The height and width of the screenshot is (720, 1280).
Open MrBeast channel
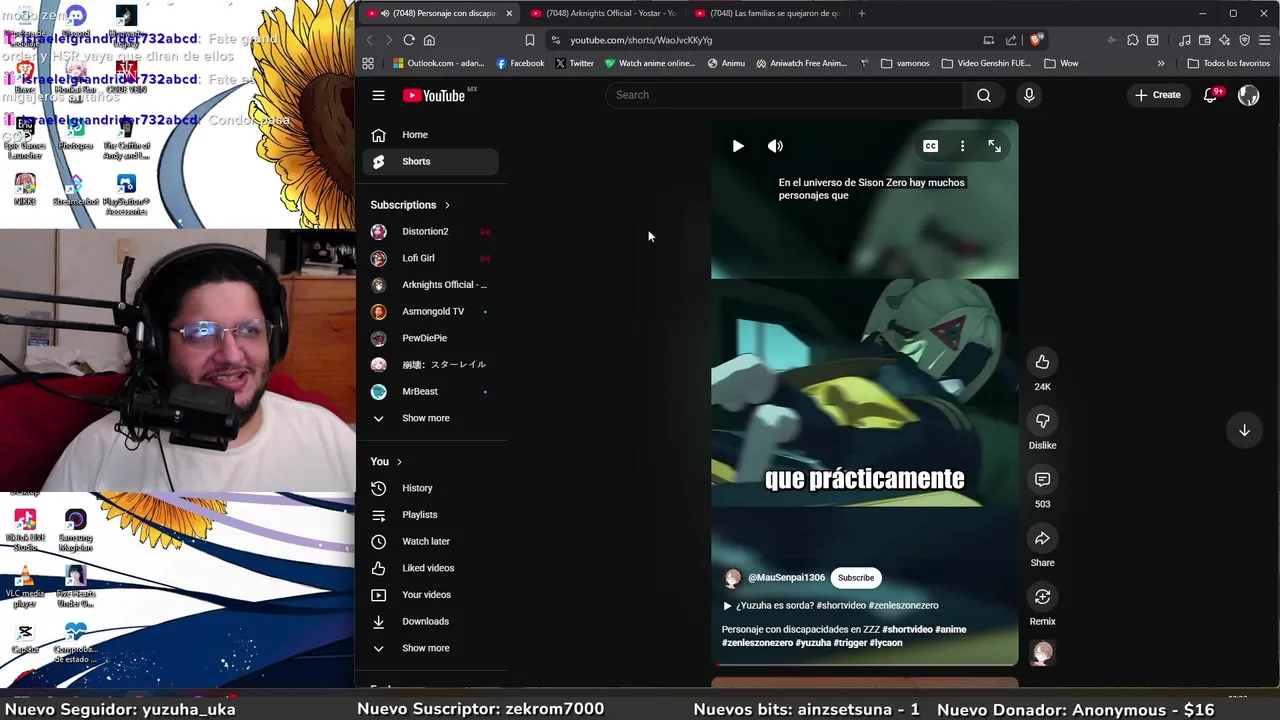[x=432, y=392]
